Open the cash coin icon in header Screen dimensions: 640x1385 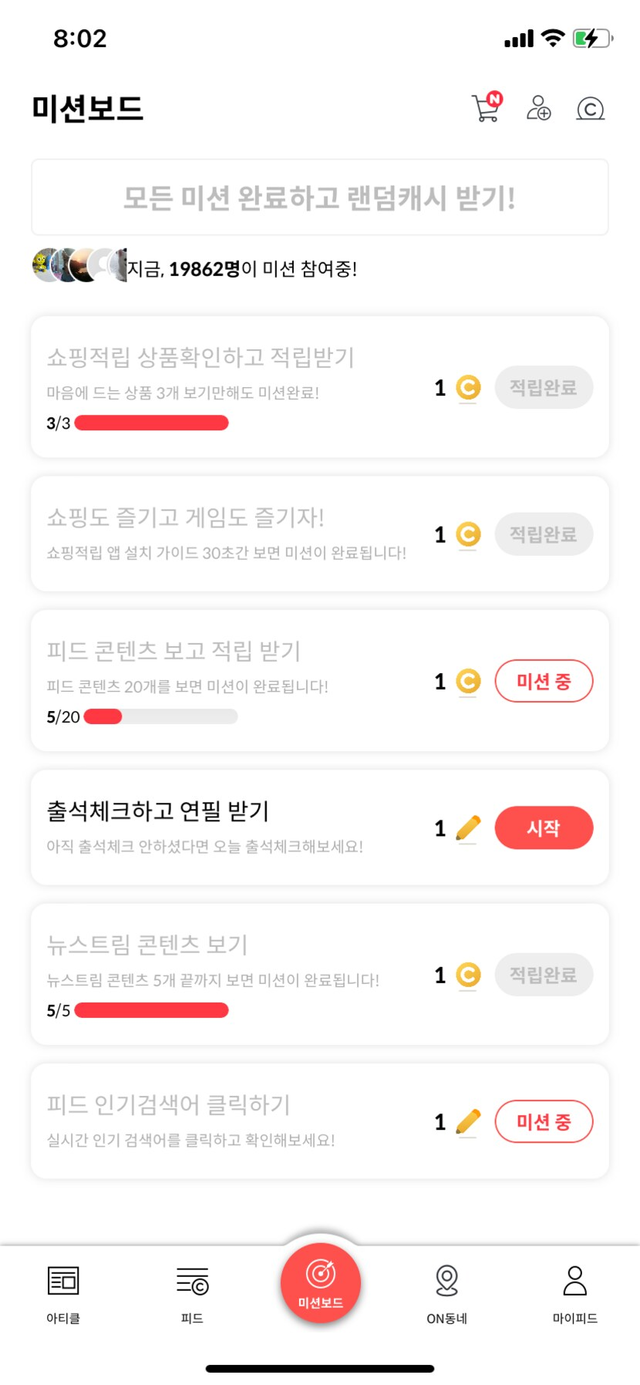(x=591, y=109)
